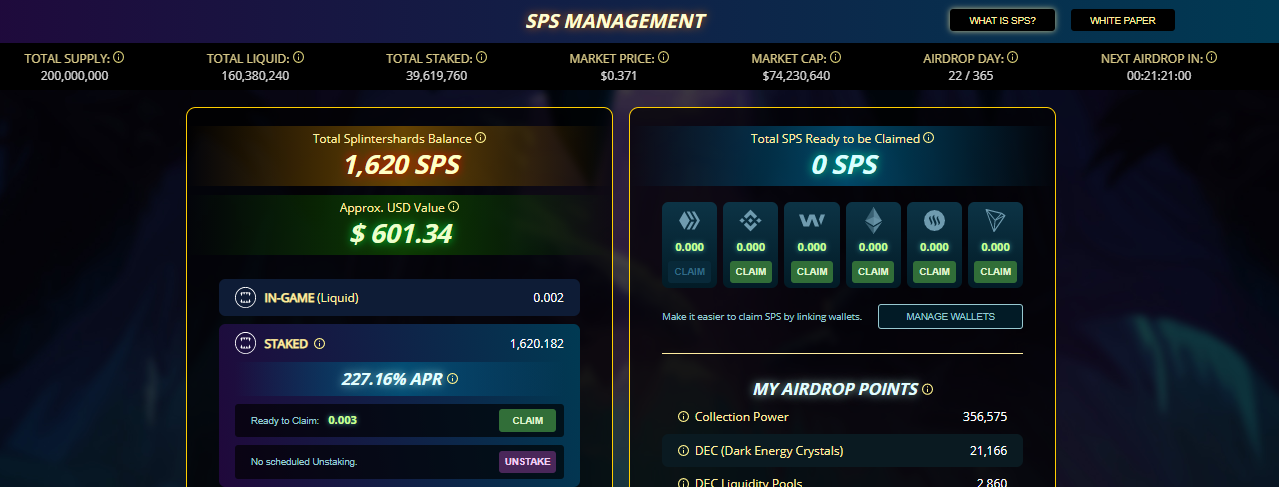This screenshot has height=487, width=1279.
Task: Click the market price value $0.371
Action: 618,75
